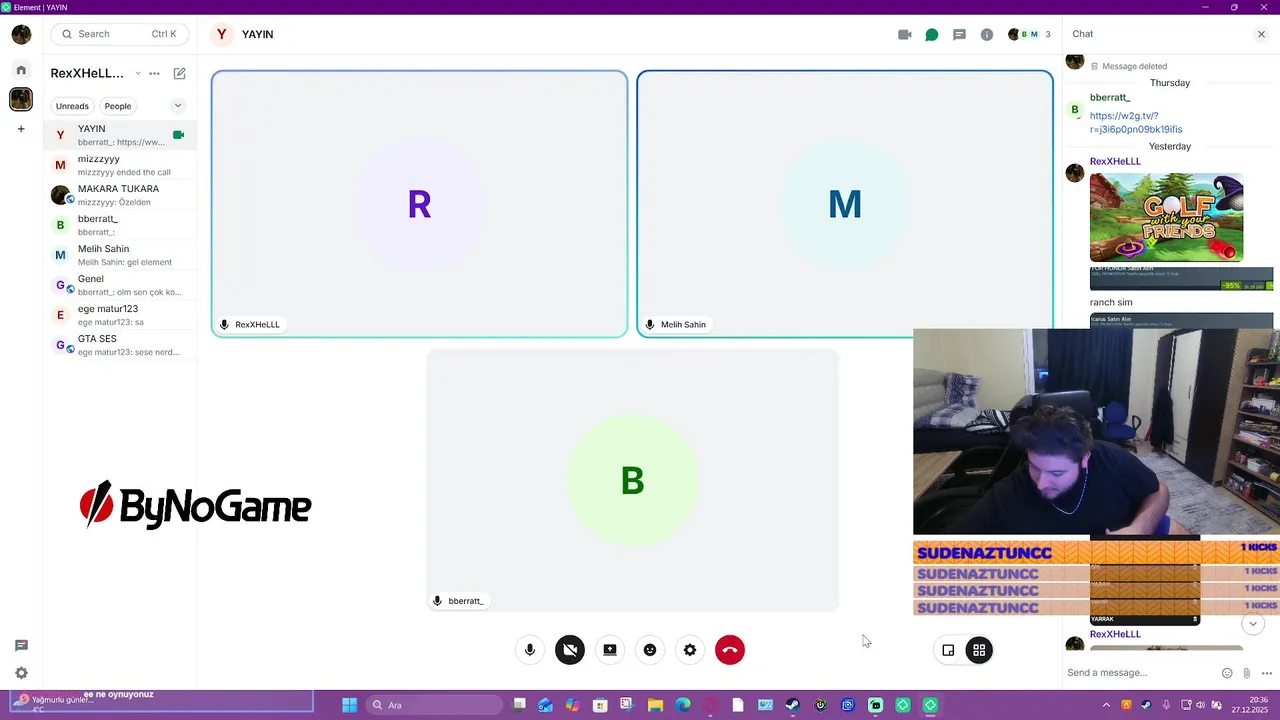
Task: Open Microsoft Edge from taskbar
Action: tap(683, 705)
